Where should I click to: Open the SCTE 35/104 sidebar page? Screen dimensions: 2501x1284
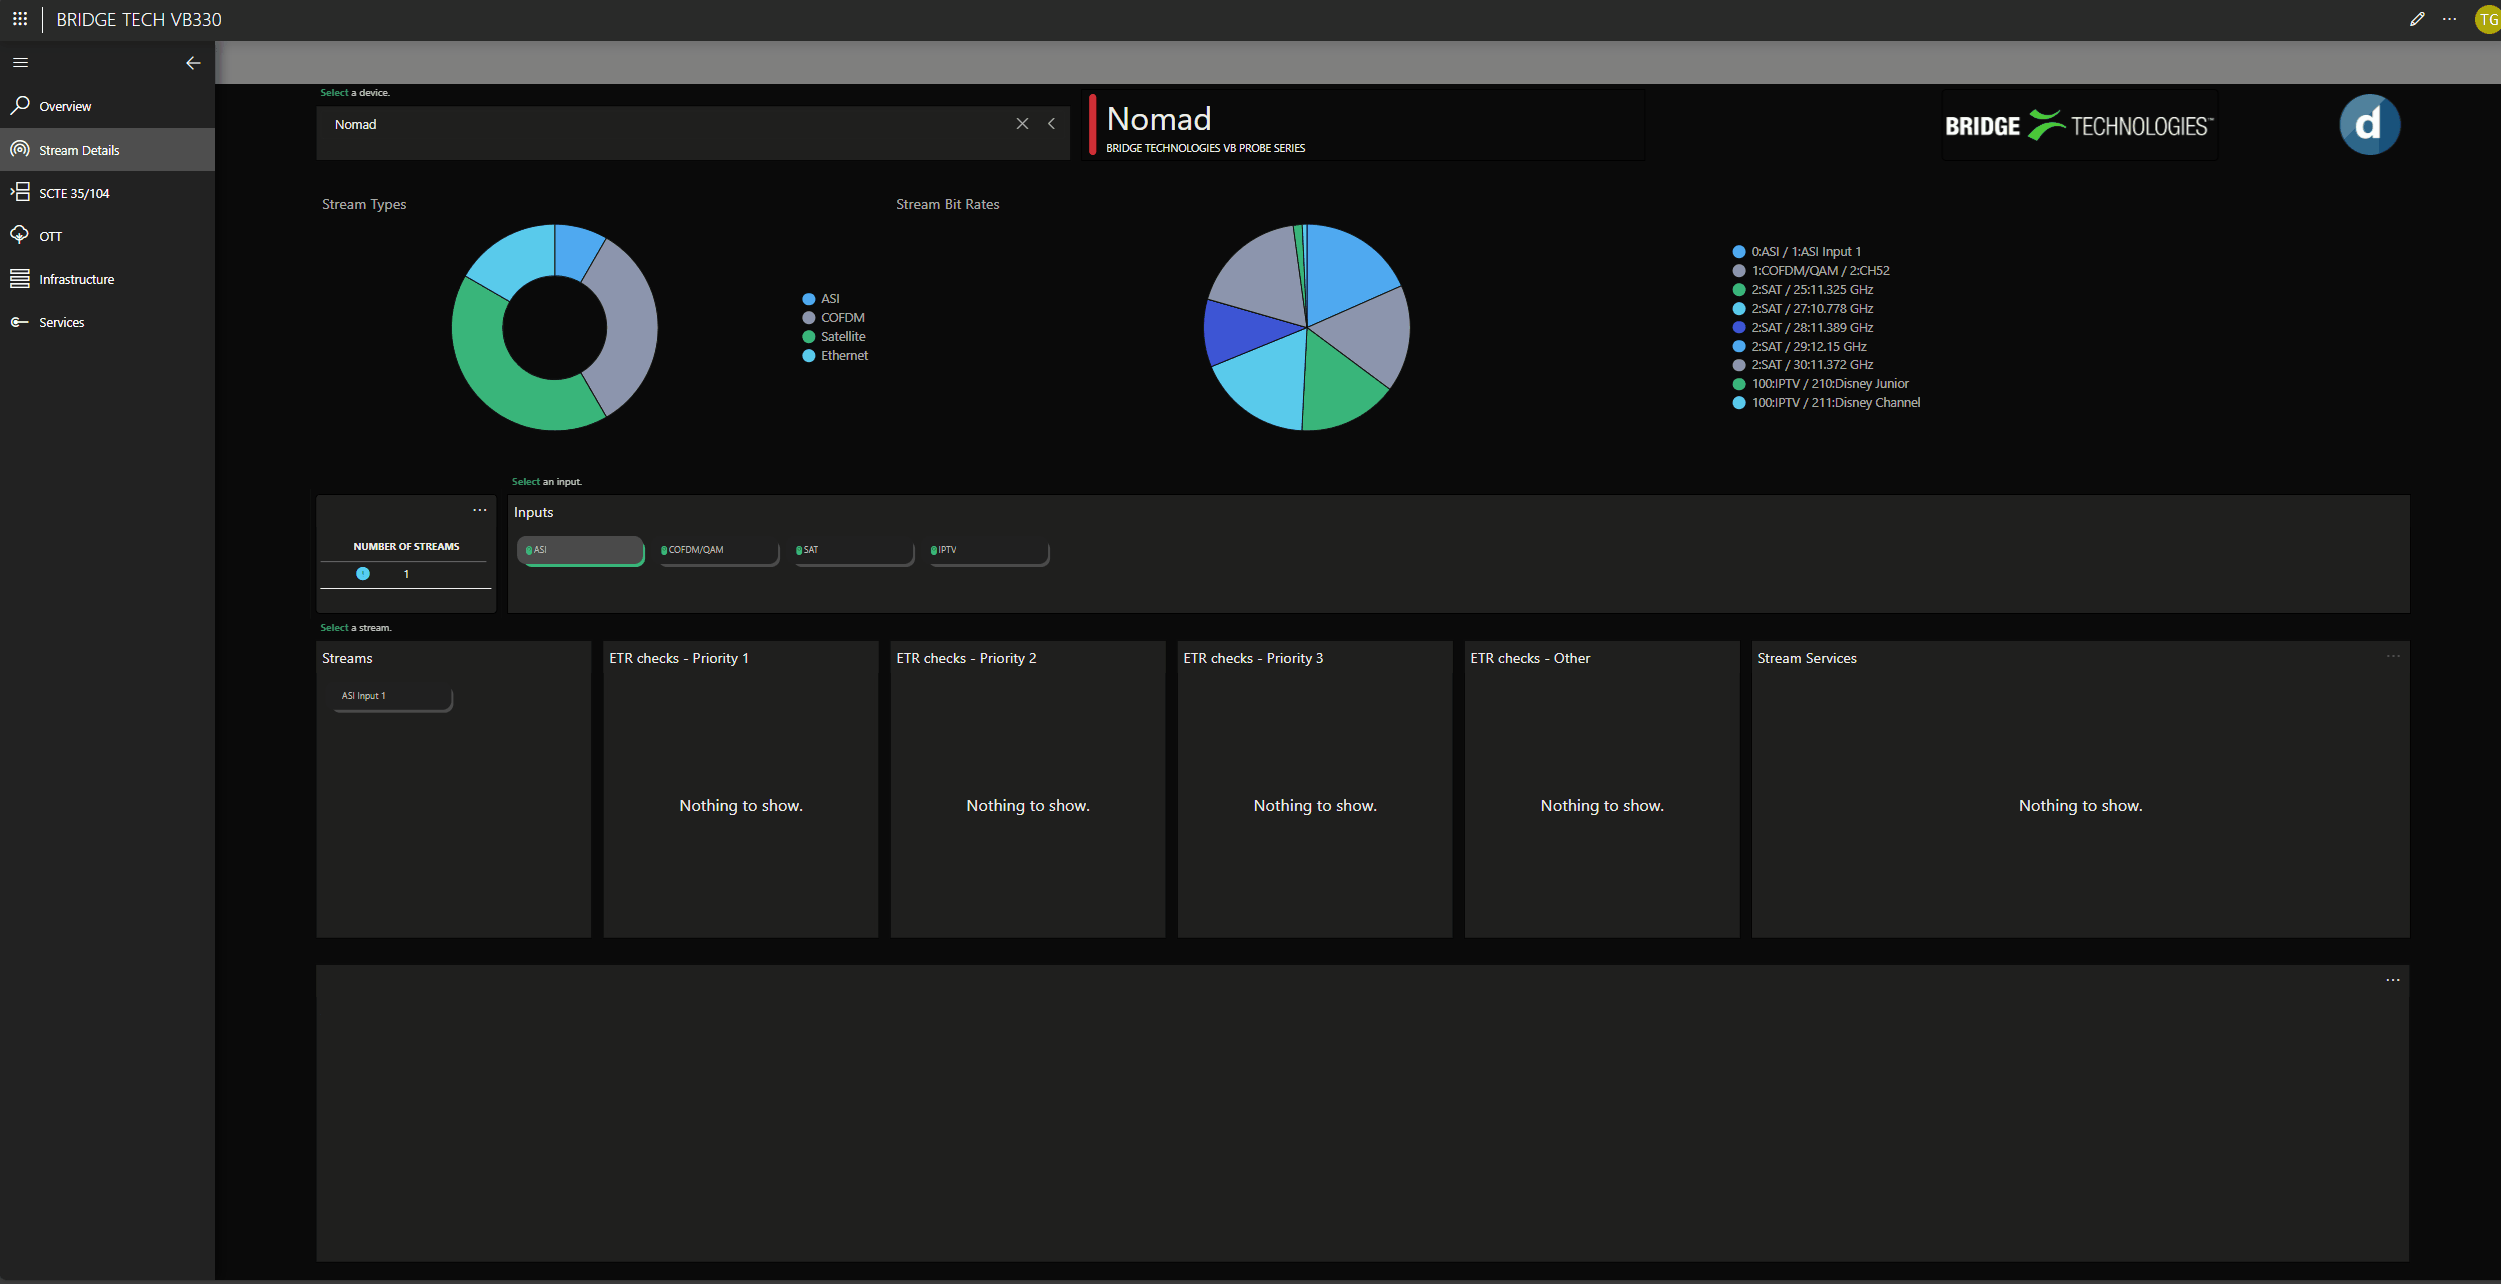tap(107, 193)
